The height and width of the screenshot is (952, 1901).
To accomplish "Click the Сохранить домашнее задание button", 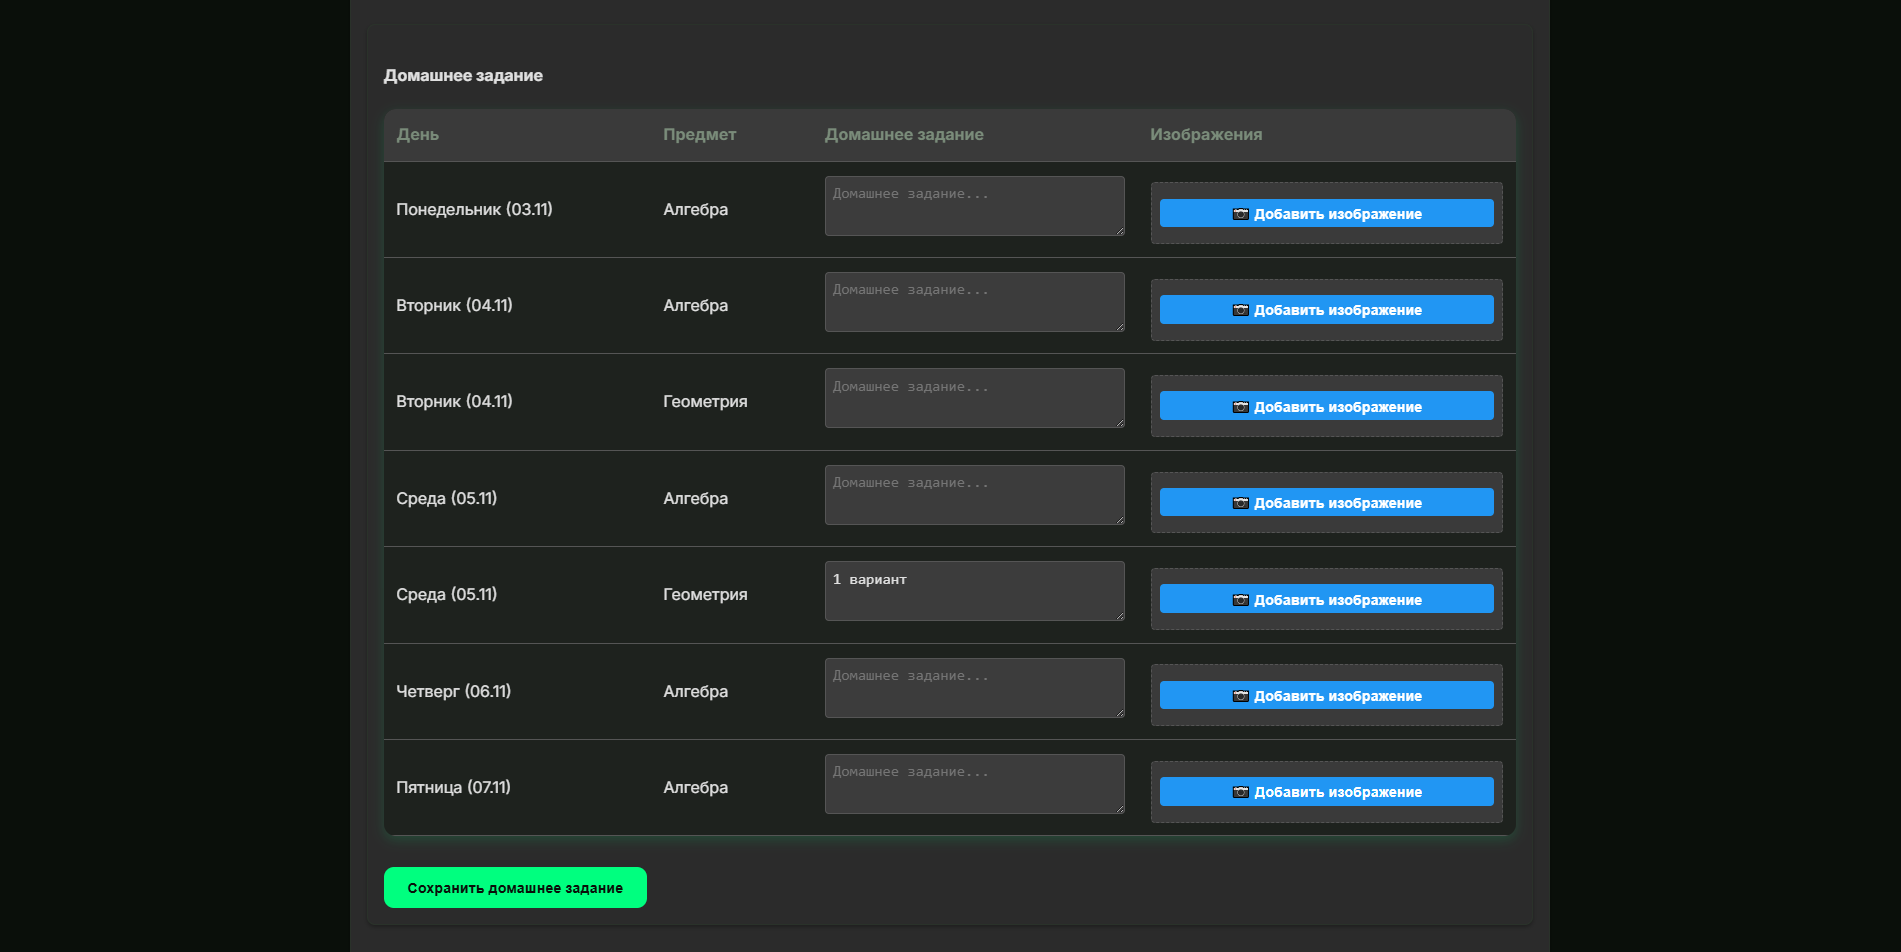I will coord(515,888).
